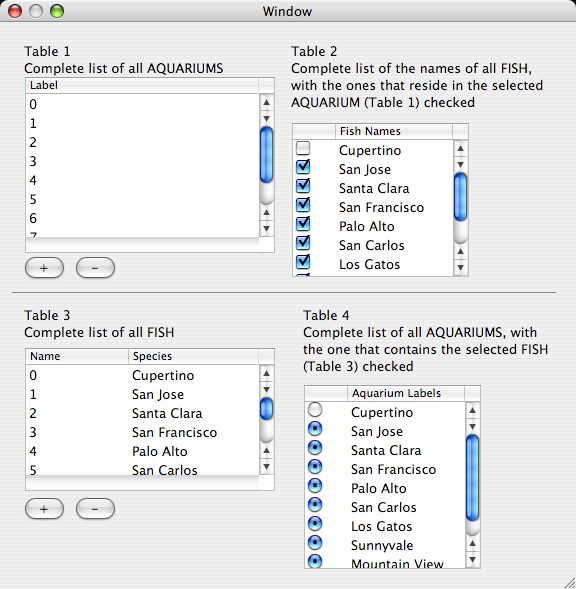
Task: Click Name cell 4 in Table 3
Action: pyautogui.click(x=77, y=451)
